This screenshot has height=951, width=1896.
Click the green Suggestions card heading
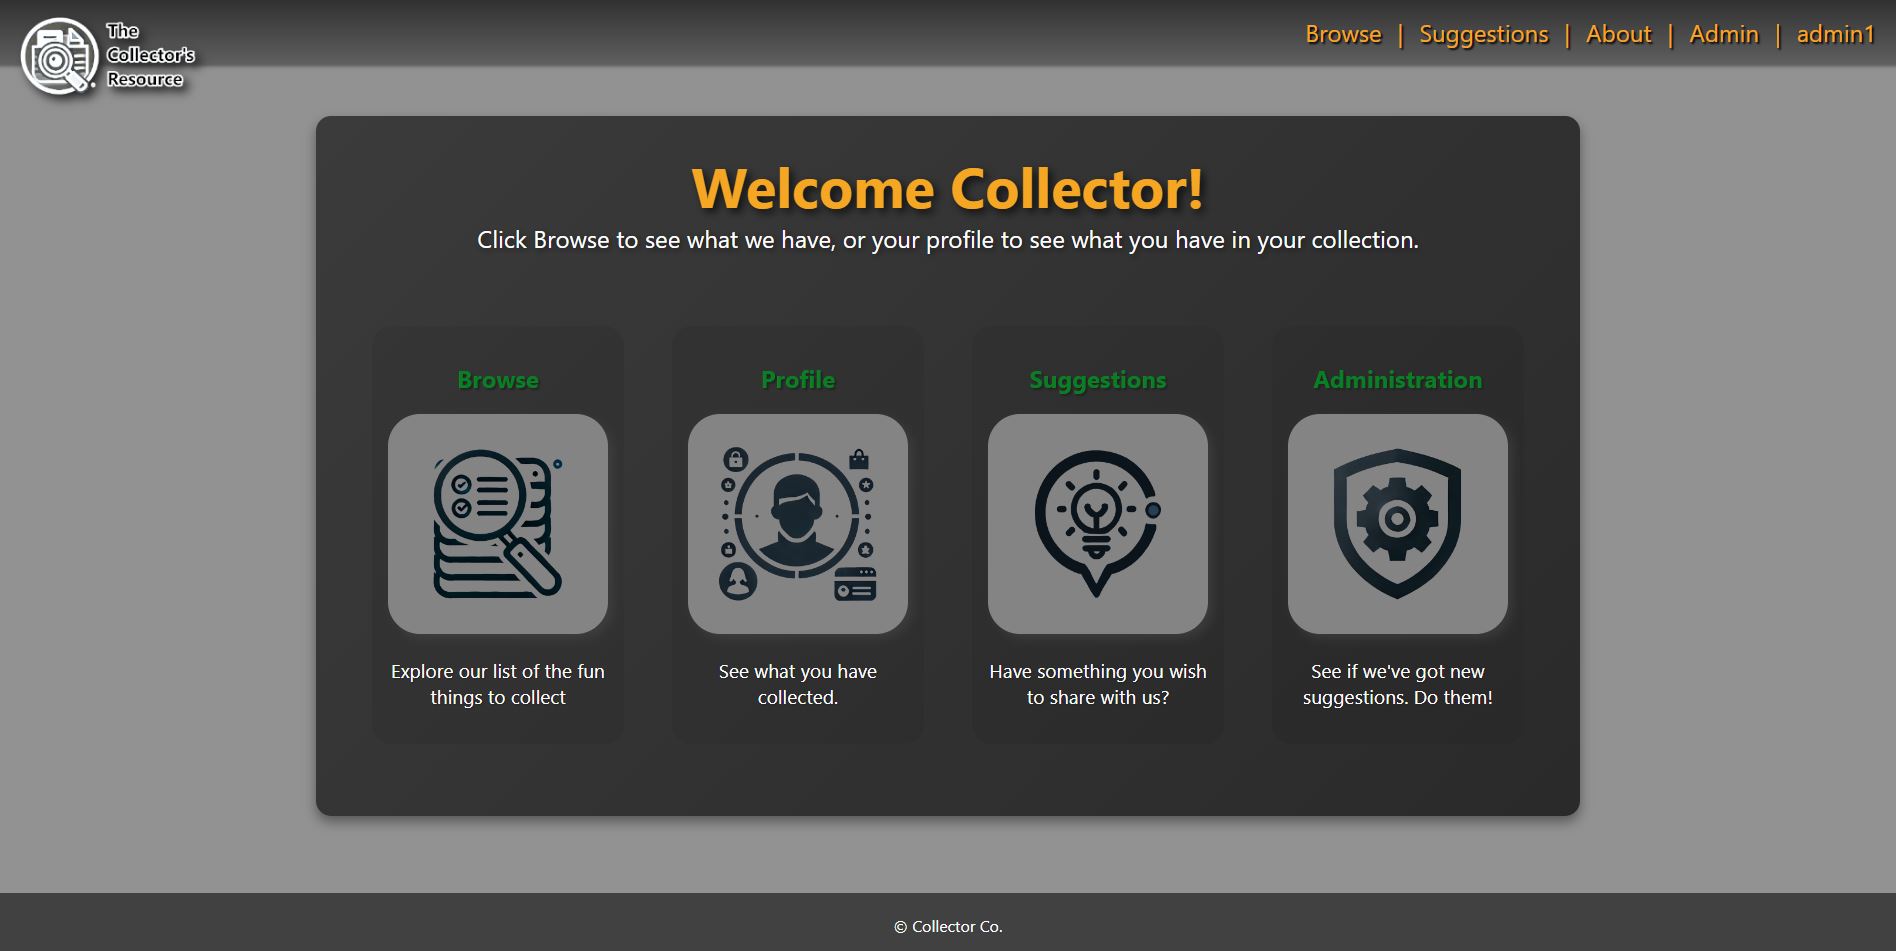(x=1097, y=380)
